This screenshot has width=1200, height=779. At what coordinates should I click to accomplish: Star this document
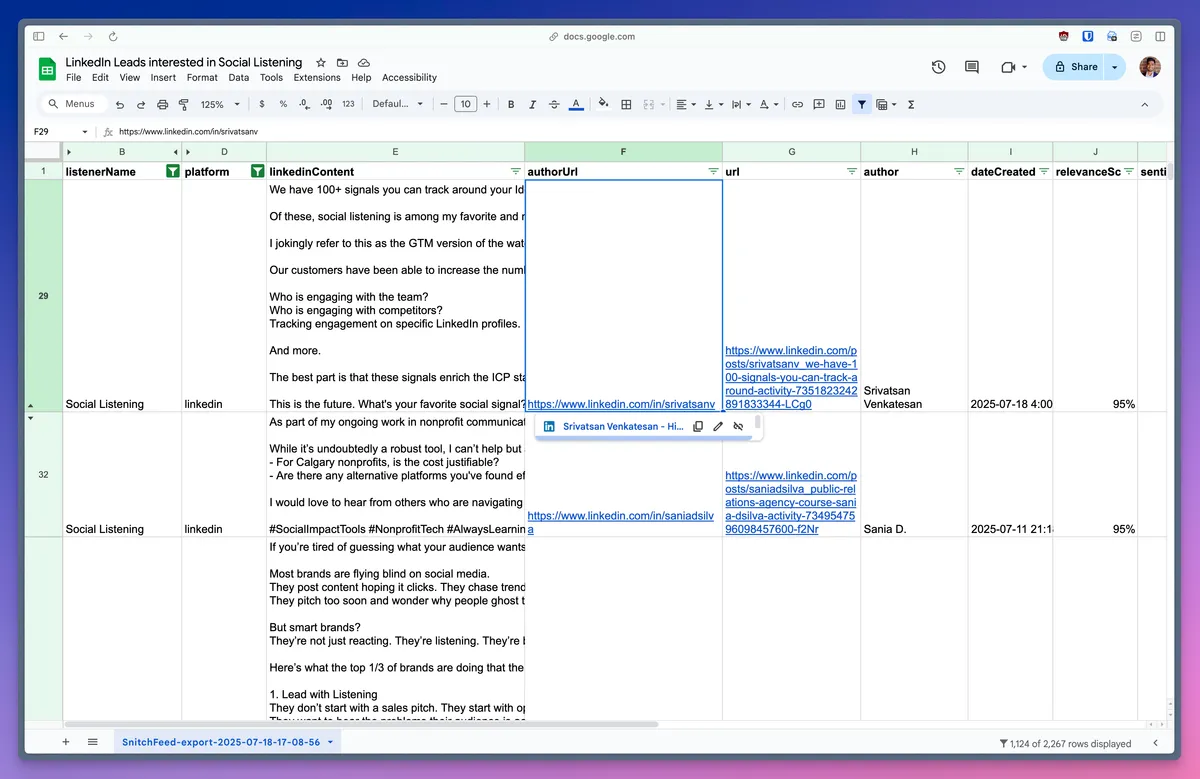pos(320,62)
